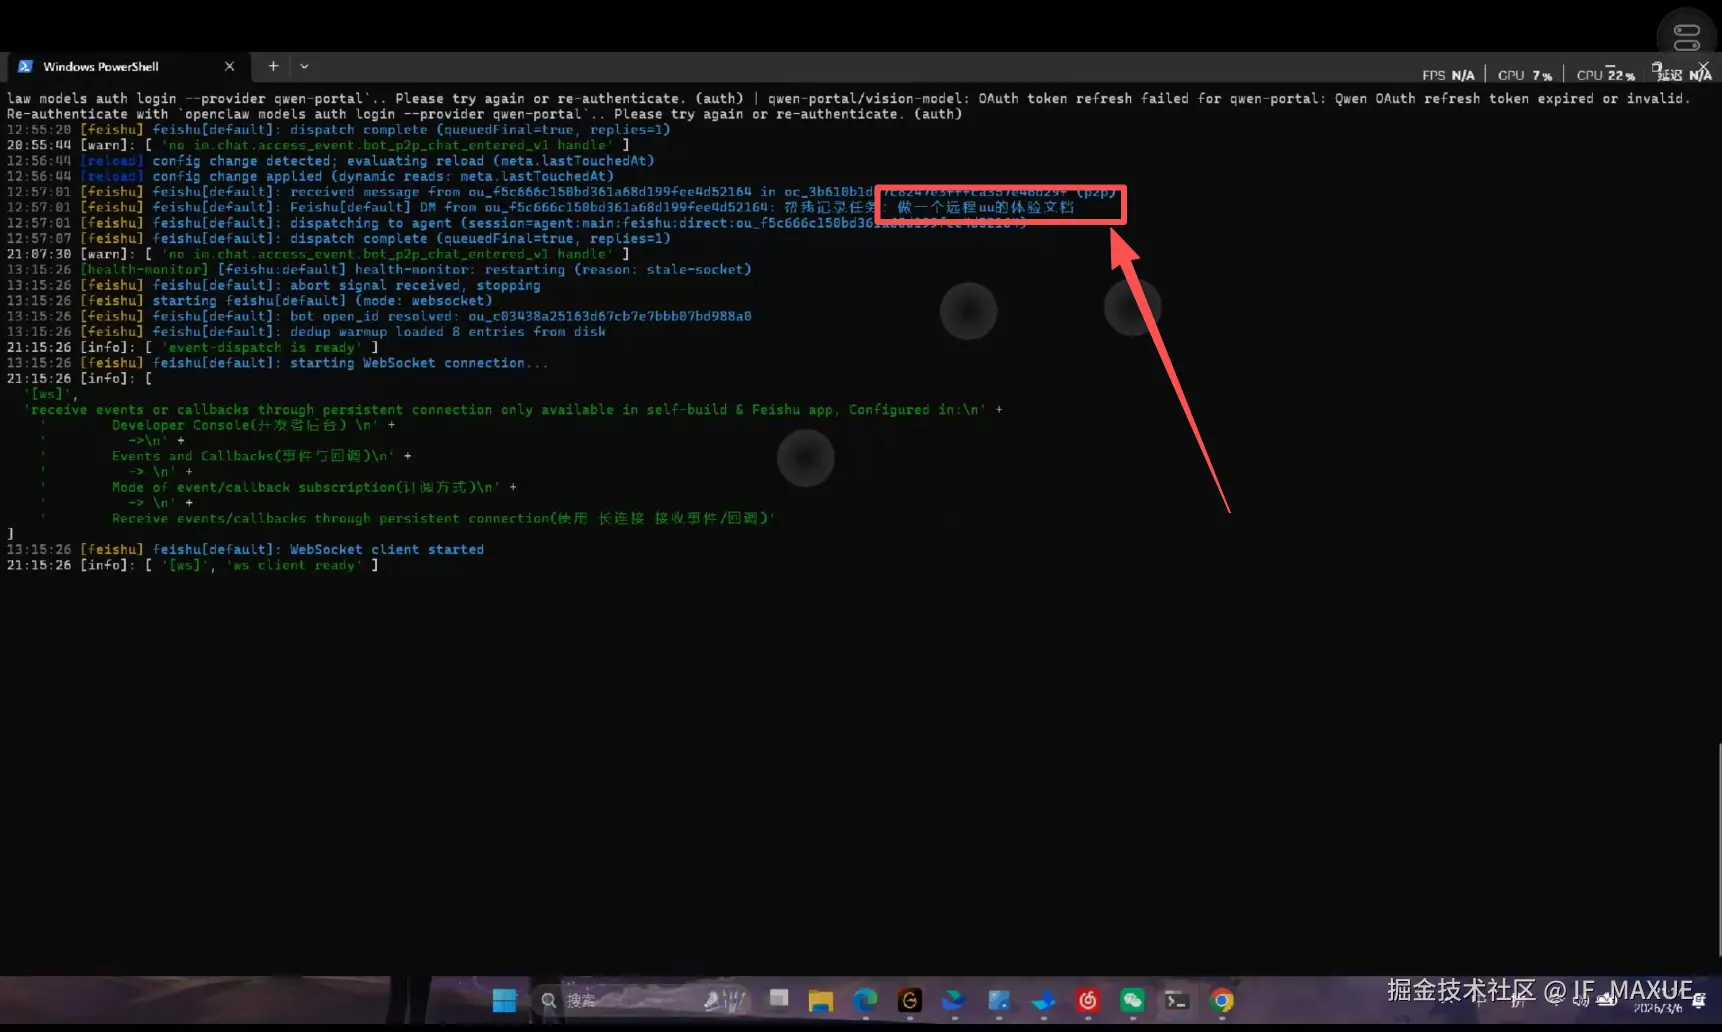Launch Microsoft Edge from the taskbar
This screenshot has height=1032, width=1722.
coord(865,1000)
